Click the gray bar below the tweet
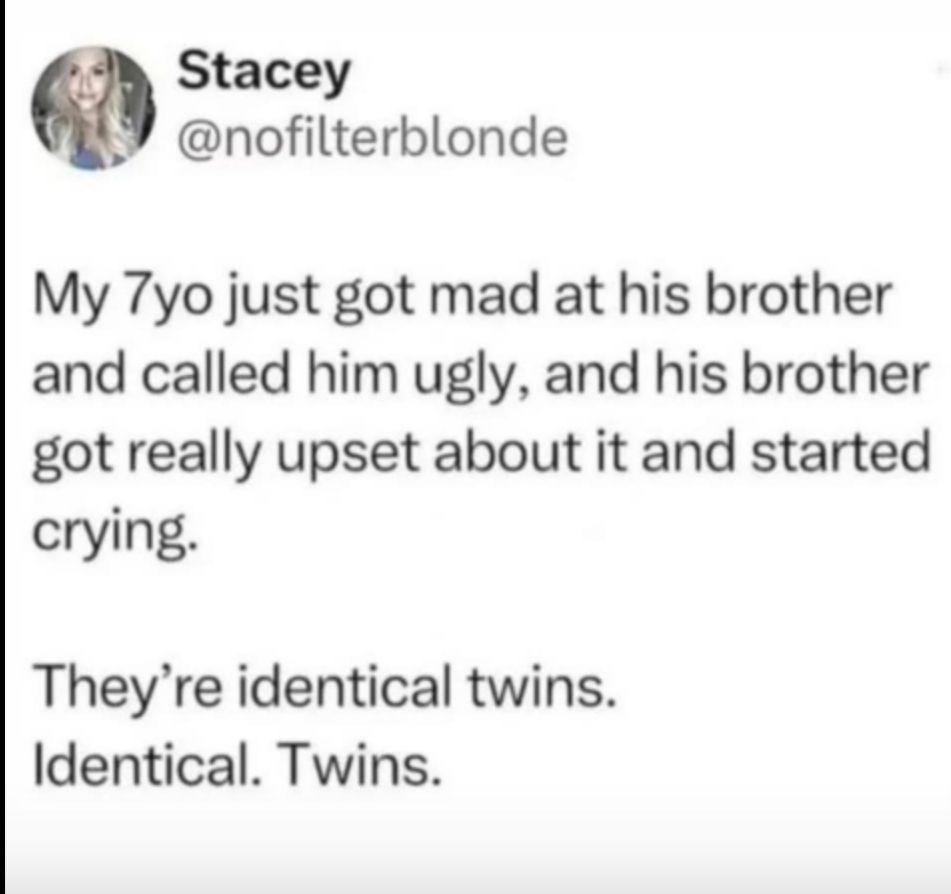Screen dimensions: 951x894 coord(476,861)
